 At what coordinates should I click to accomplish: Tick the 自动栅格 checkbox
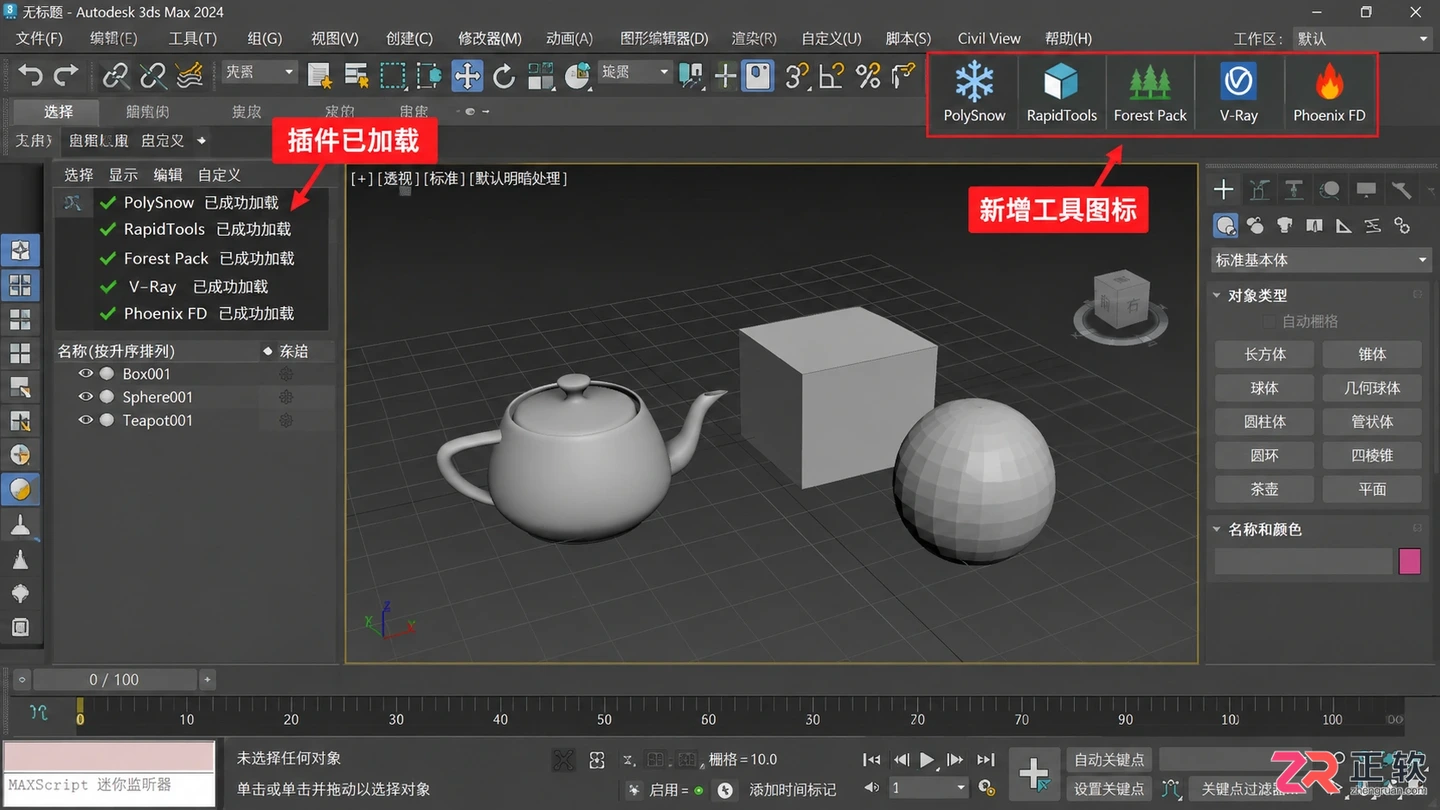coord(1270,322)
